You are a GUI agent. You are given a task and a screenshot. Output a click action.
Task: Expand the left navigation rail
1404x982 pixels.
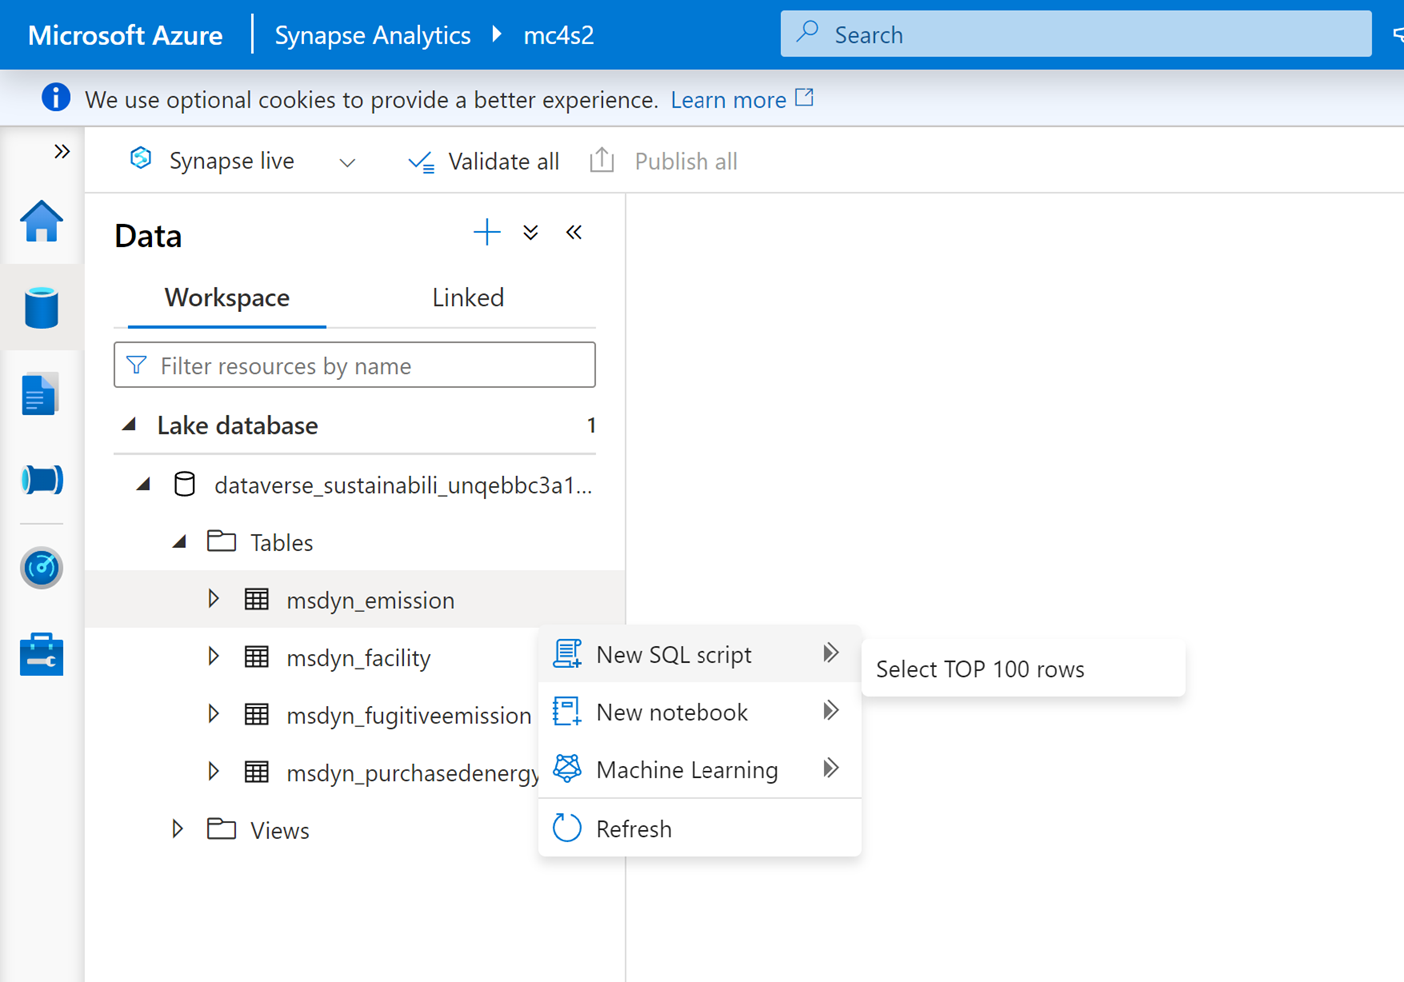click(x=62, y=152)
